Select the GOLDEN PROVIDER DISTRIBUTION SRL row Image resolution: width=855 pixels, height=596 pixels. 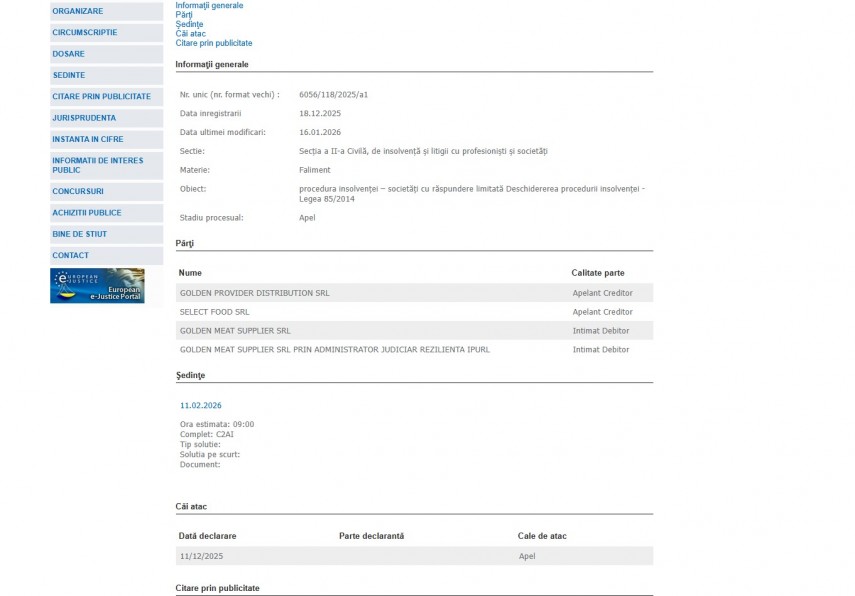click(x=255, y=293)
